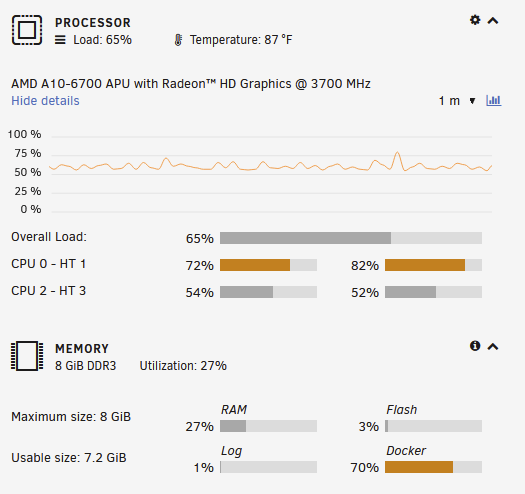The height and width of the screenshot is (494, 525).
Task: Click the PROCESSOR heading
Action: coord(93,23)
